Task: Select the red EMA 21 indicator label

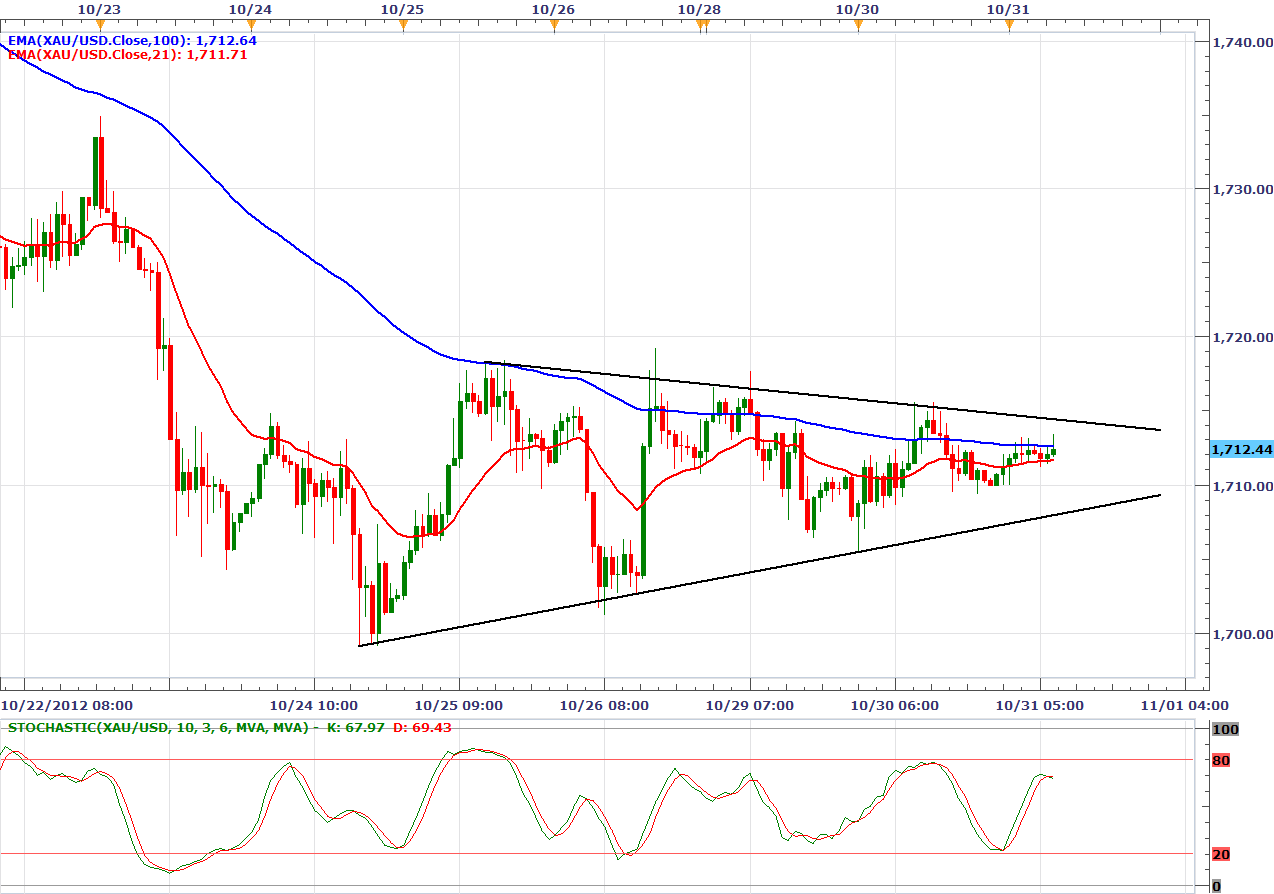Action: click(x=127, y=55)
